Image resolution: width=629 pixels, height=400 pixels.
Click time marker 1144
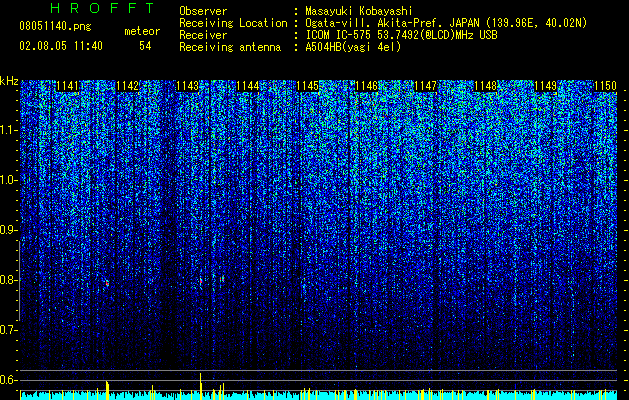248,86
